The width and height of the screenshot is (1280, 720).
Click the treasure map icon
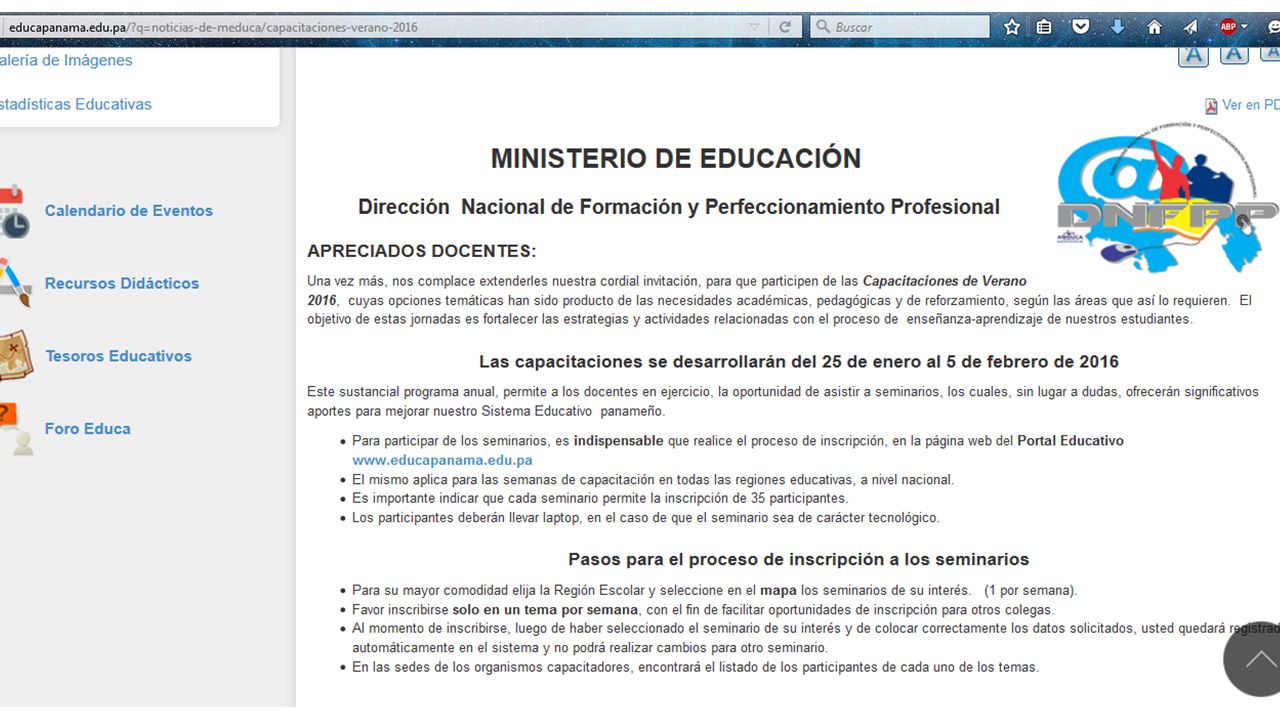tap(16, 356)
